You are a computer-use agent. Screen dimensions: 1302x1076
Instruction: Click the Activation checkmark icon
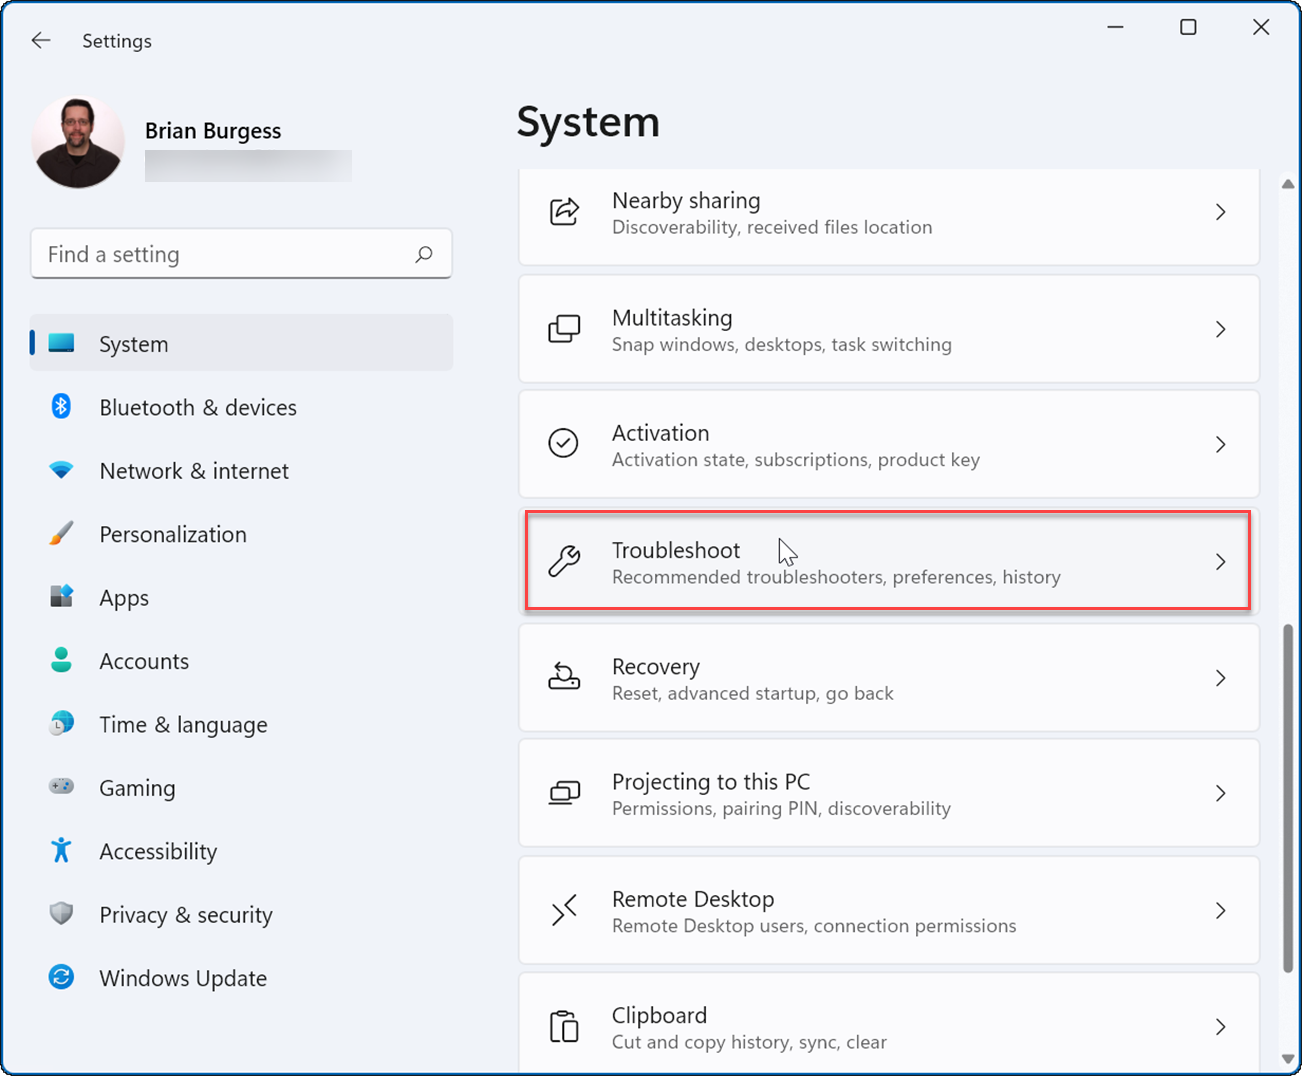click(x=564, y=443)
